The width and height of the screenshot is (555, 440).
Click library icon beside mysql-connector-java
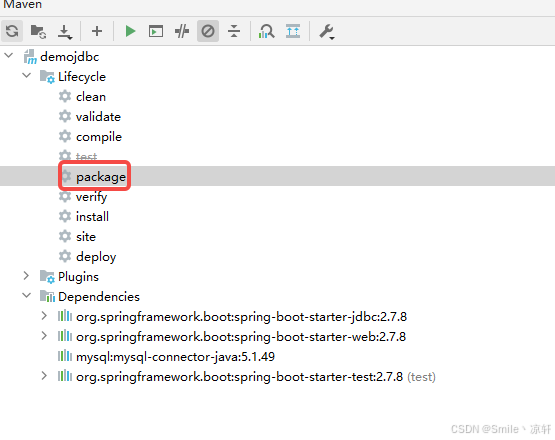[65, 355]
